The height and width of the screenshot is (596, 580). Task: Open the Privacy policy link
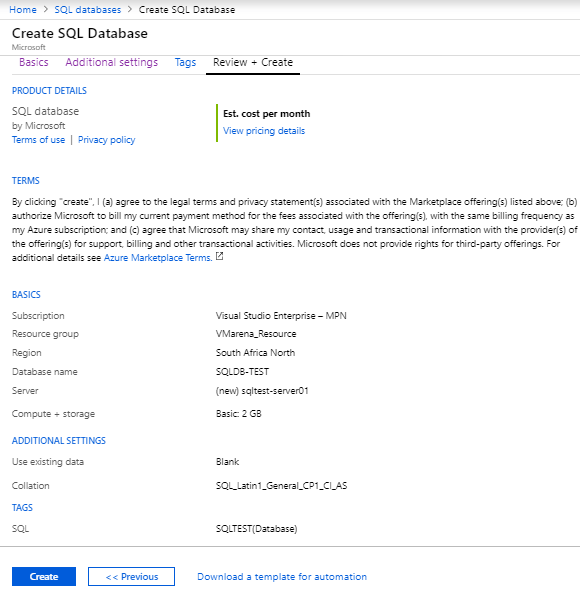coord(106,140)
